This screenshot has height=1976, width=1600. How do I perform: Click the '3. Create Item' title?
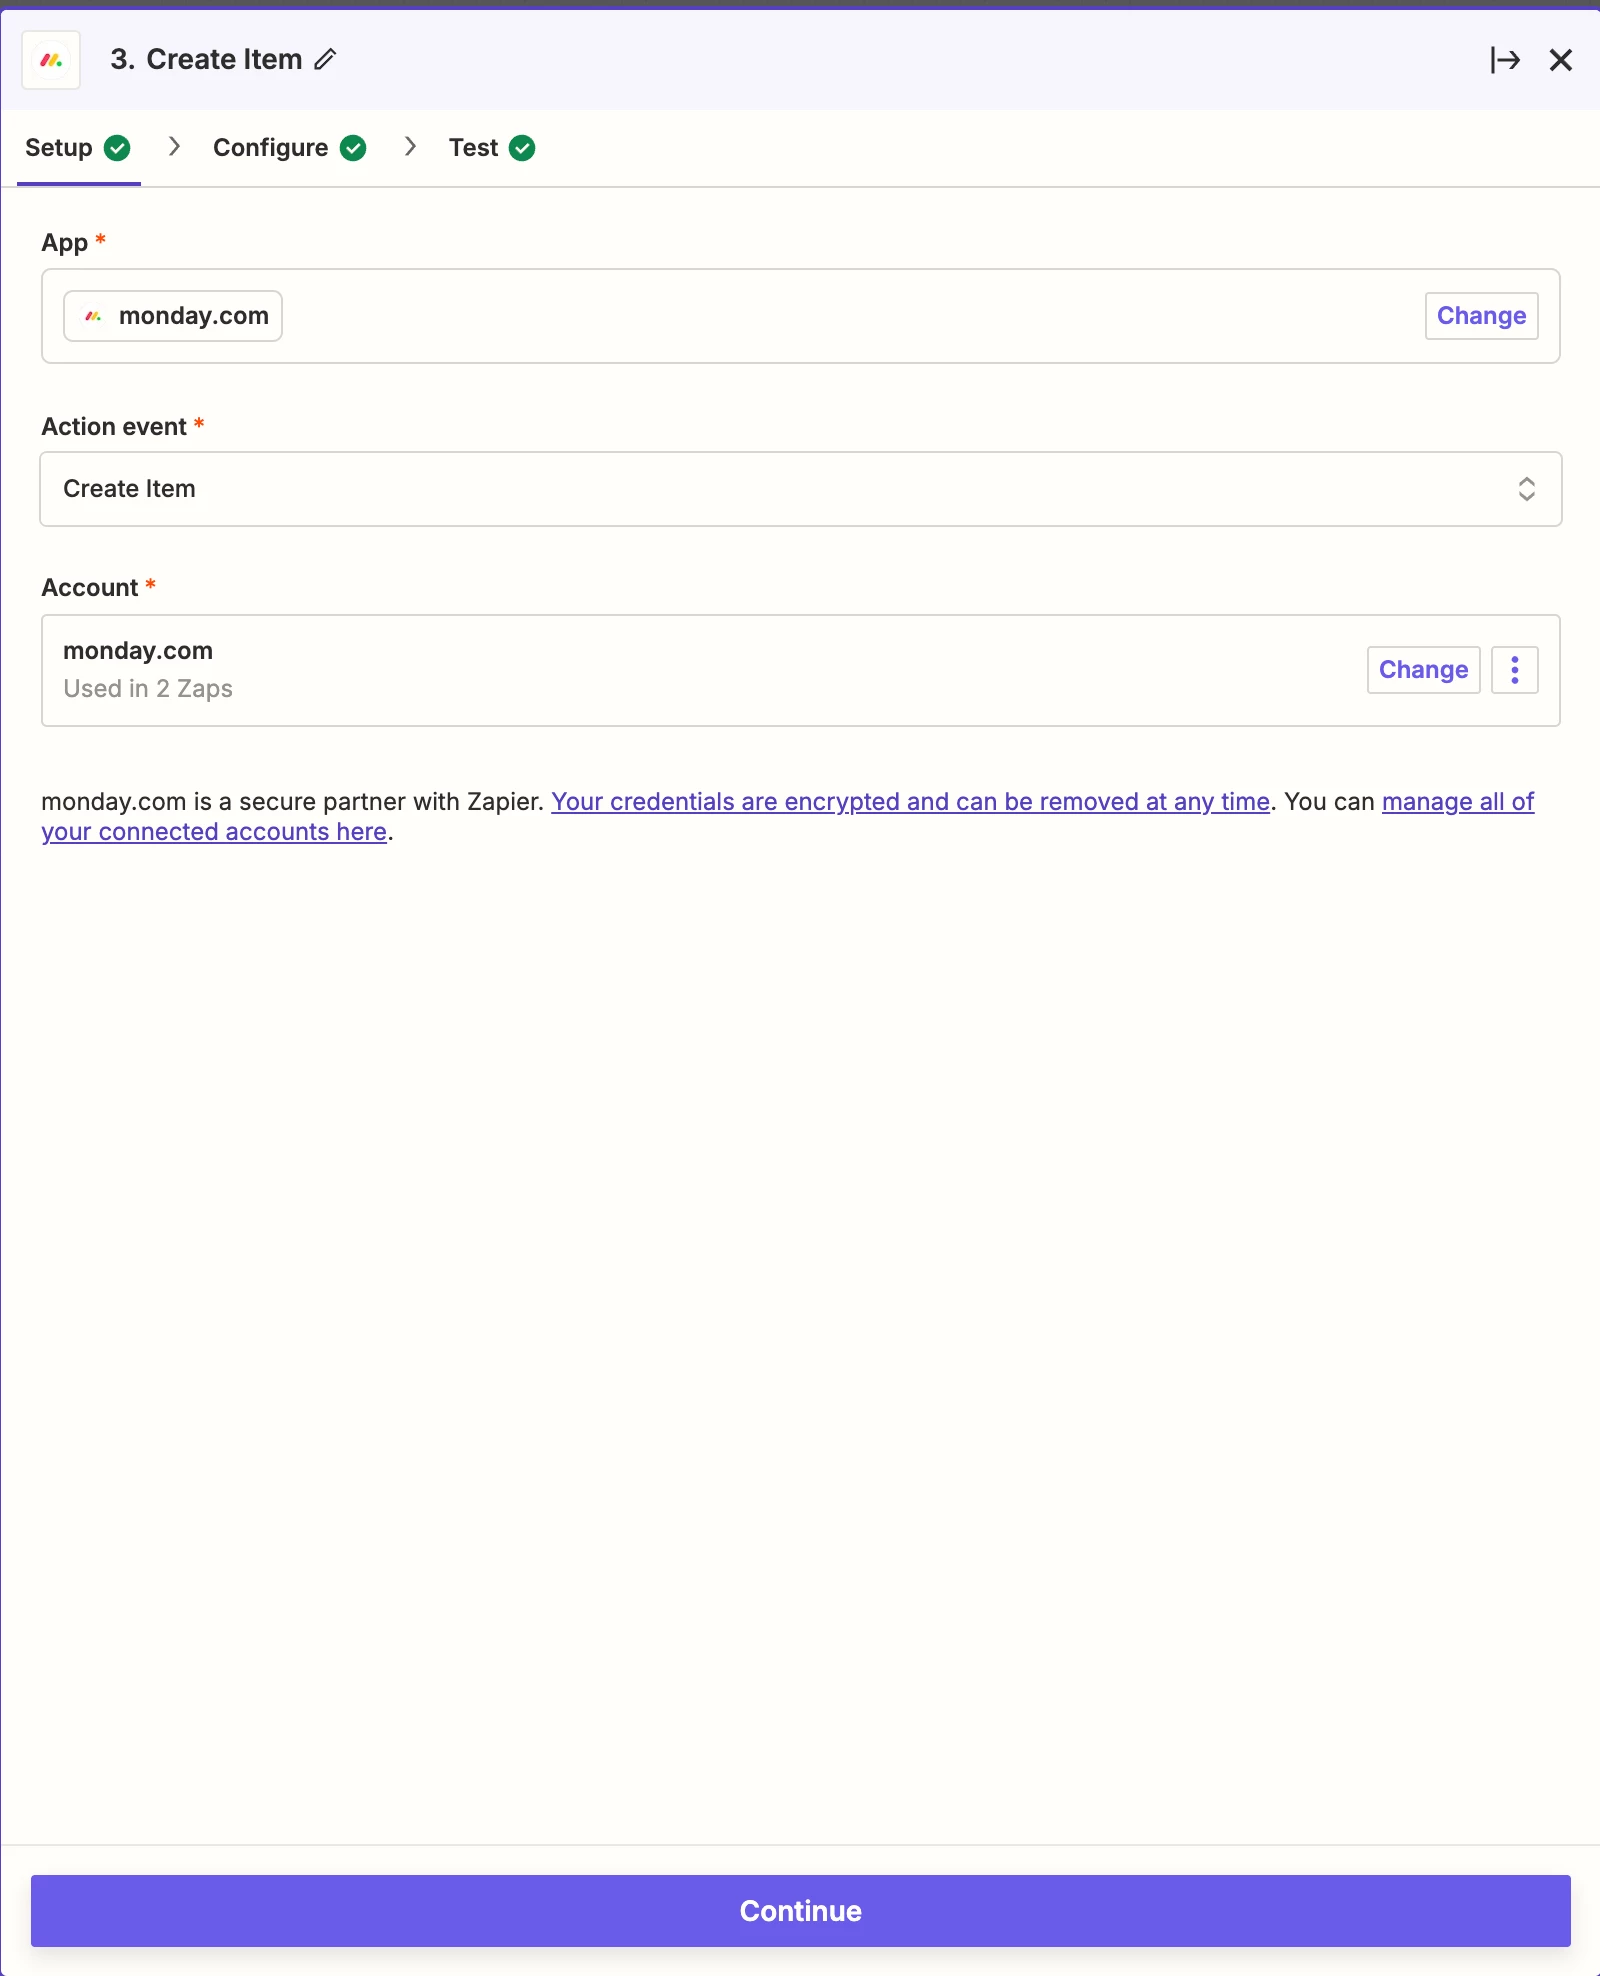206,60
